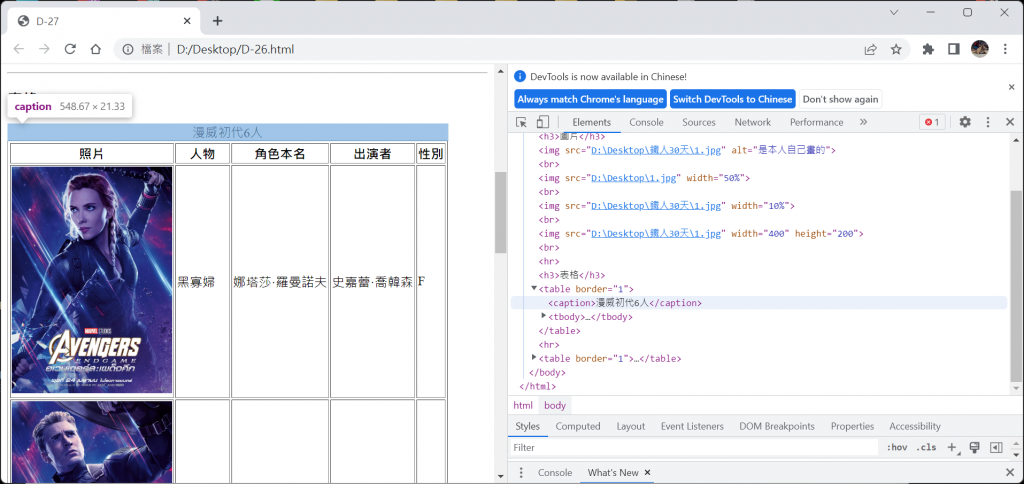This screenshot has height=484, width=1024.
Task: Click the web page vertical scrollbar thumb
Action: [x=500, y=213]
